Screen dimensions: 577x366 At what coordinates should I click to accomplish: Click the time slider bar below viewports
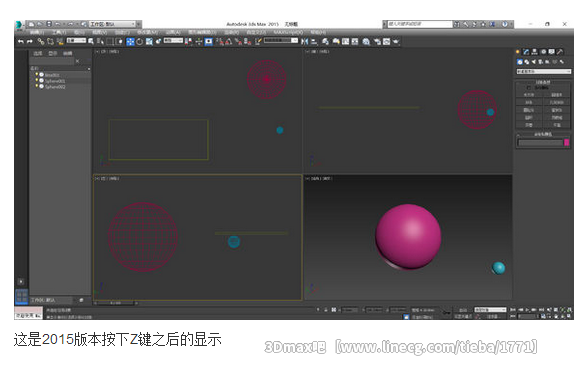pyautogui.click(x=116, y=303)
